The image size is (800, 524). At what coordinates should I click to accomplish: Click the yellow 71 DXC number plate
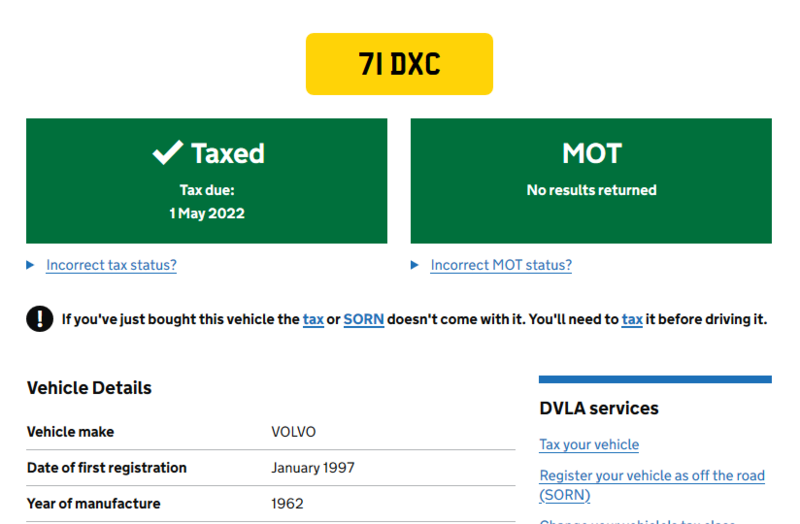coord(399,64)
